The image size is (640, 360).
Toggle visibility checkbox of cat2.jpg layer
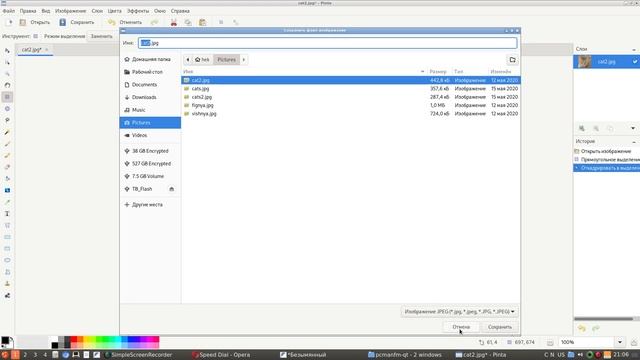point(635,62)
